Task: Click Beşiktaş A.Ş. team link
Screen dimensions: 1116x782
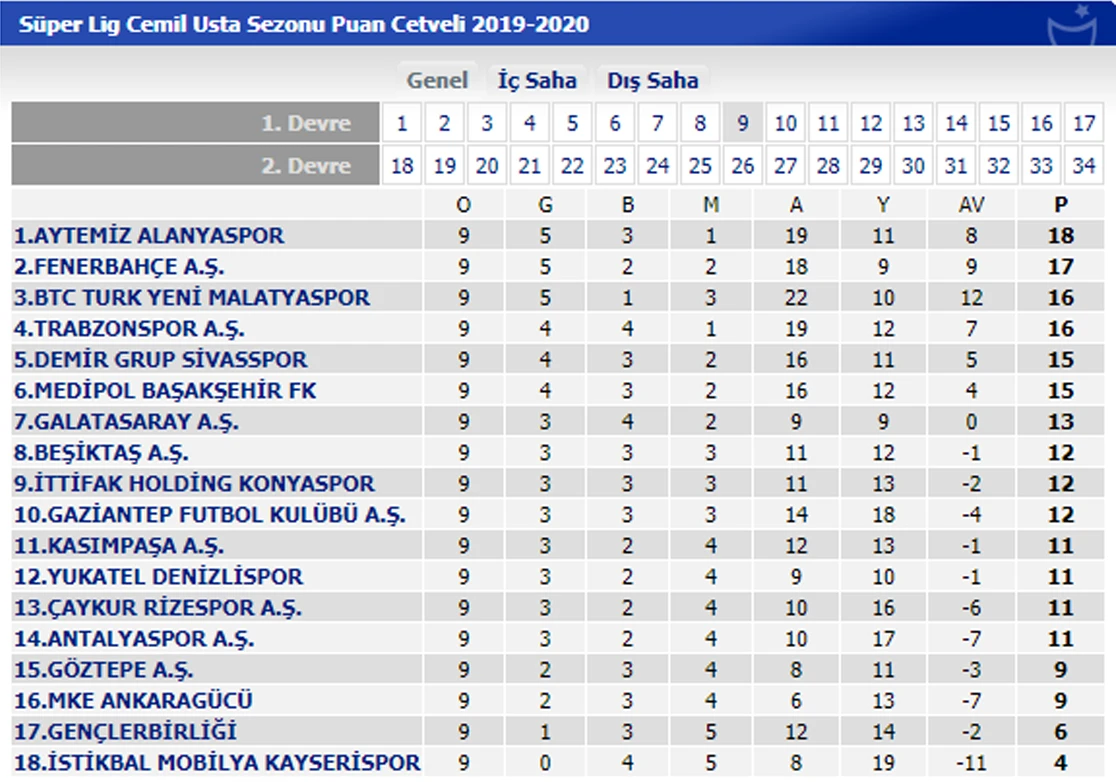Action: coord(101,453)
